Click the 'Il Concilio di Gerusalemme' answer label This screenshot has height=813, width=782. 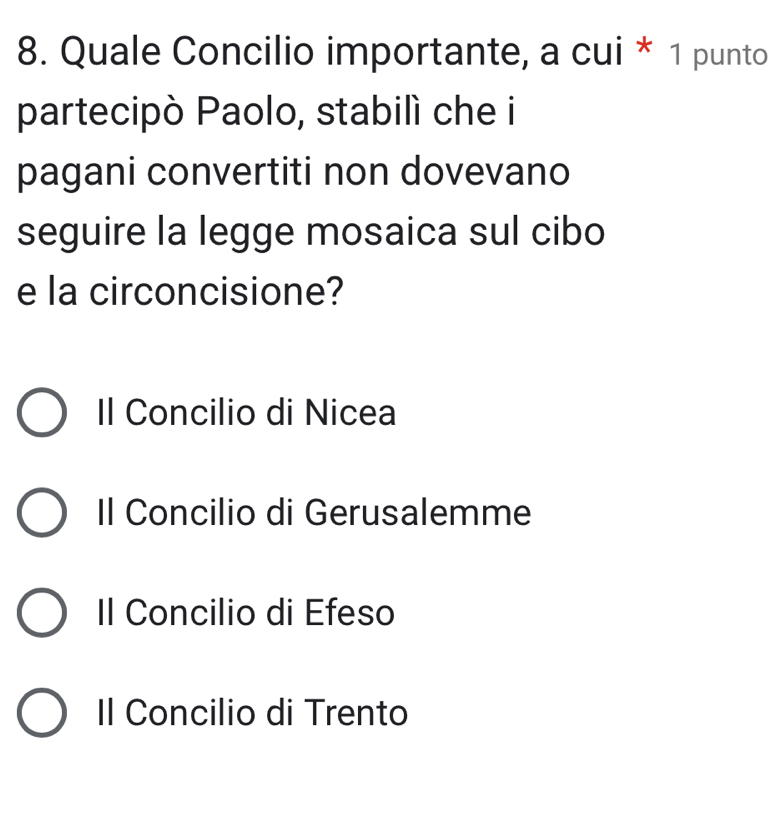click(313, 513)
